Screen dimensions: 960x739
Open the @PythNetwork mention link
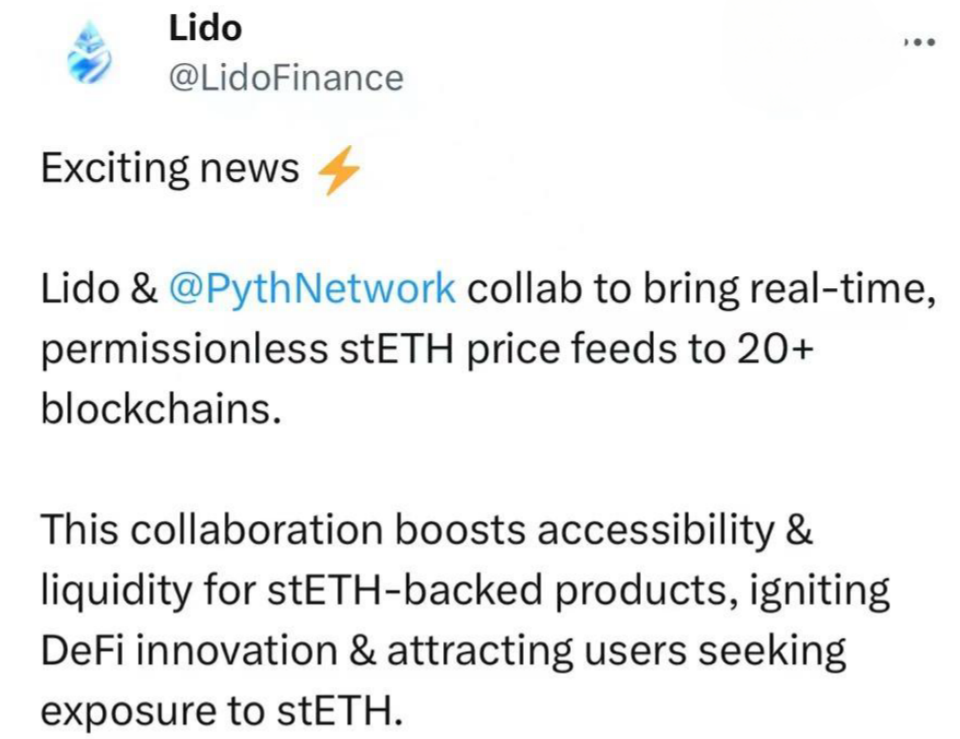[x=313, y=289]
